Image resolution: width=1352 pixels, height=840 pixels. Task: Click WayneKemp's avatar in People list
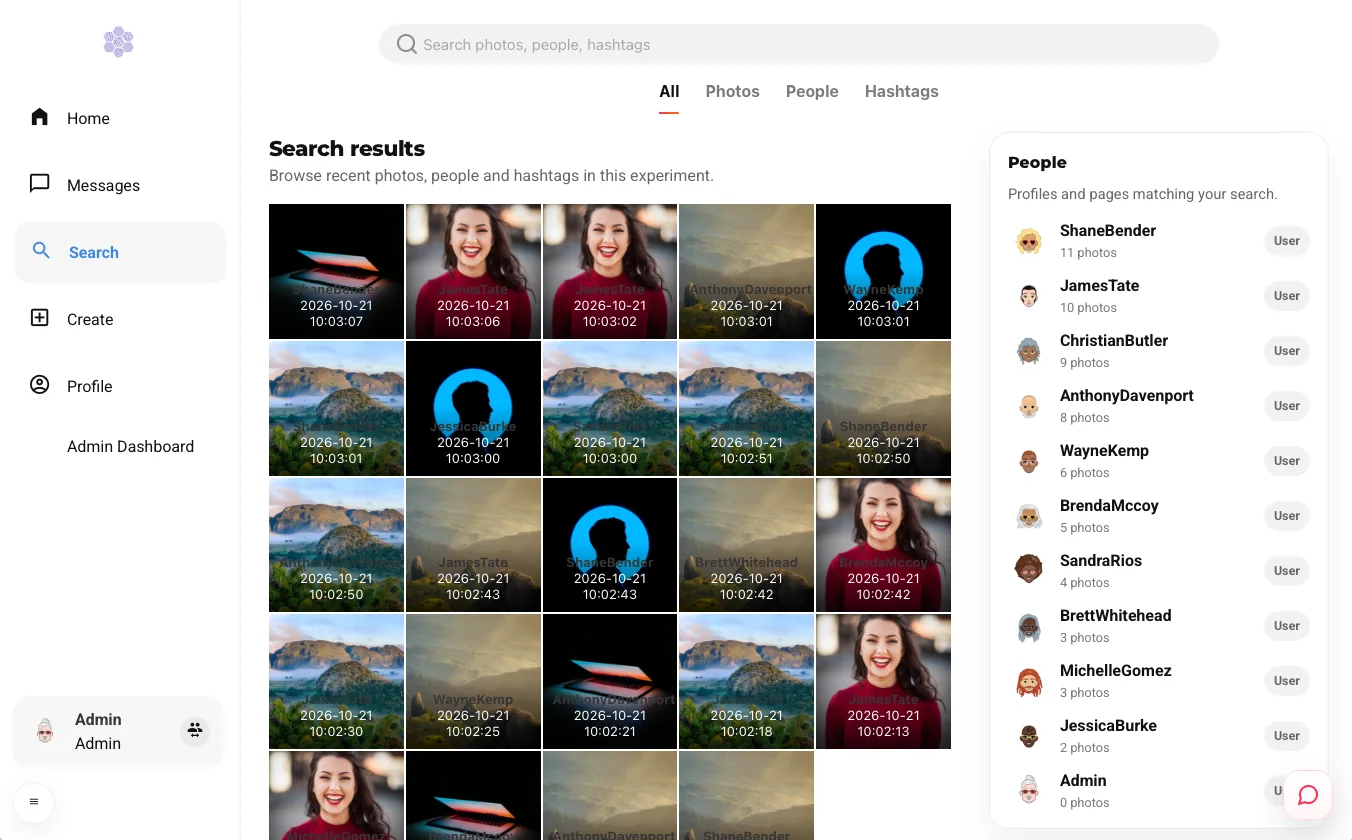click(x=1029, y=461)
